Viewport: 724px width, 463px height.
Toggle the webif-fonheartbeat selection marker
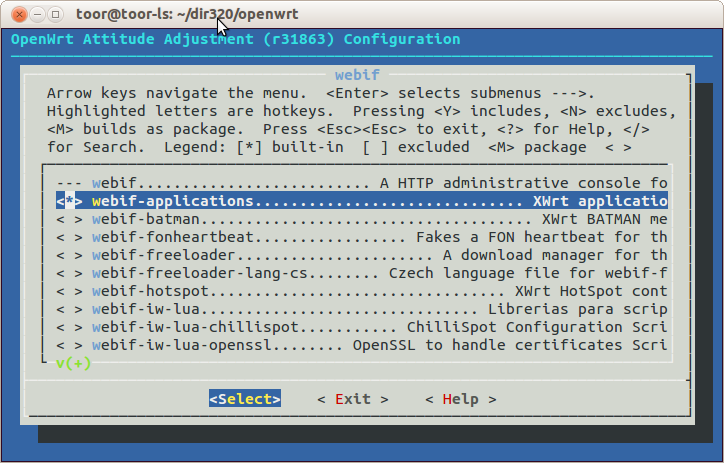click(x=69, y=237)
